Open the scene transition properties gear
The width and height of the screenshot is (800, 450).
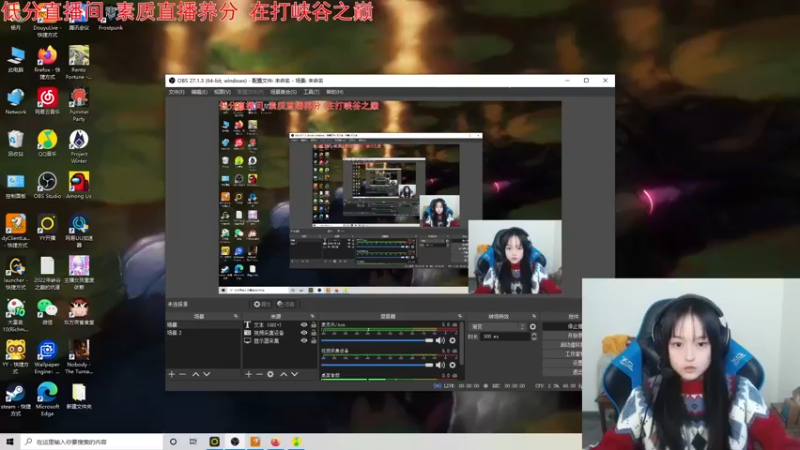(533, 327)
